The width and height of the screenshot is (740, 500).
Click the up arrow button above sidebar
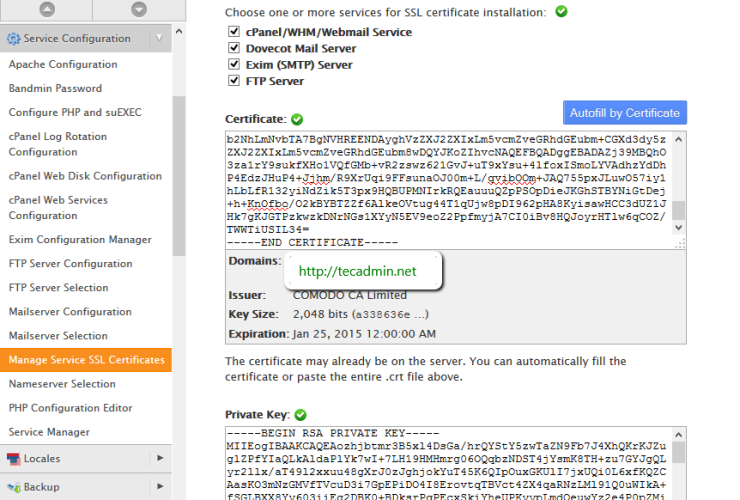45,8
